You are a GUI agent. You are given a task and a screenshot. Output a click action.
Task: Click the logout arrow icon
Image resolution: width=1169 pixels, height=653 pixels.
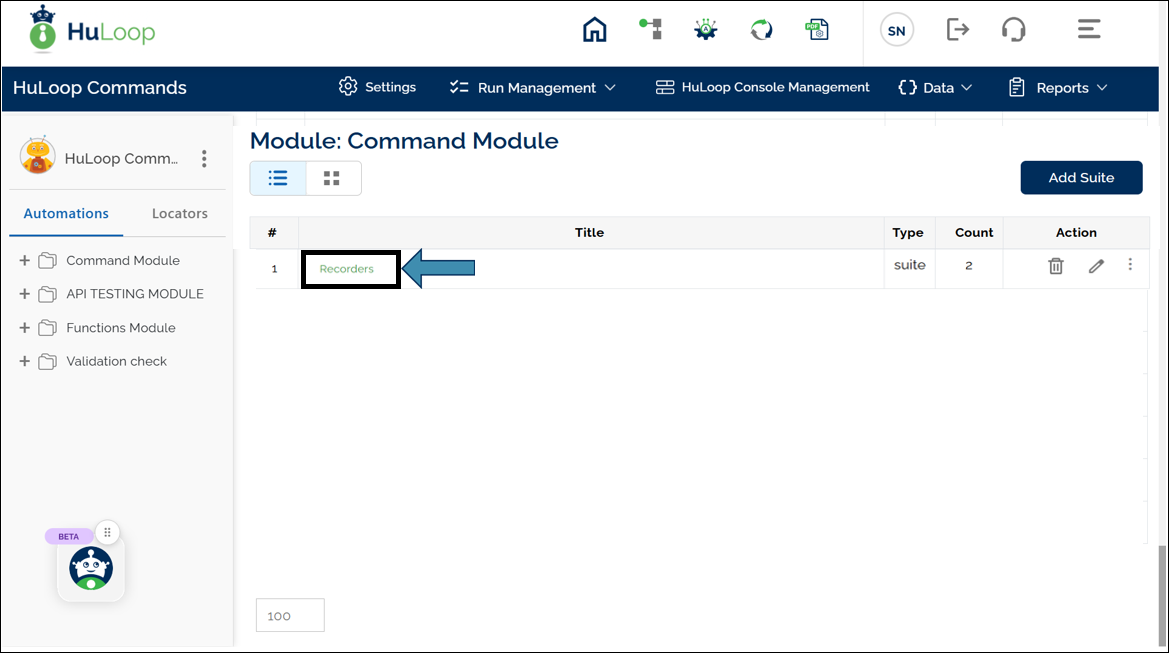[957, 30]
